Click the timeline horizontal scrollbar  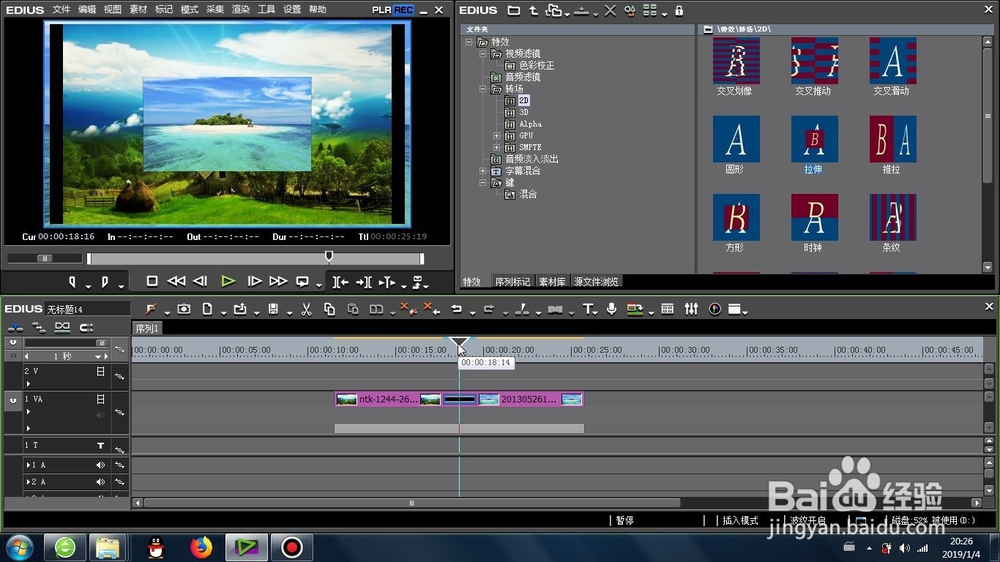(x=412, y=503)
